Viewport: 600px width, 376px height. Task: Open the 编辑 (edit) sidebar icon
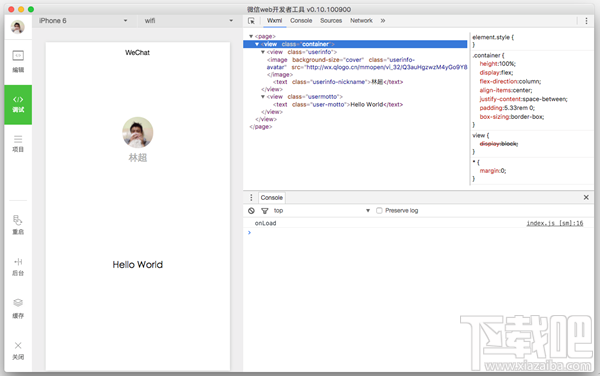click(18, 61)
